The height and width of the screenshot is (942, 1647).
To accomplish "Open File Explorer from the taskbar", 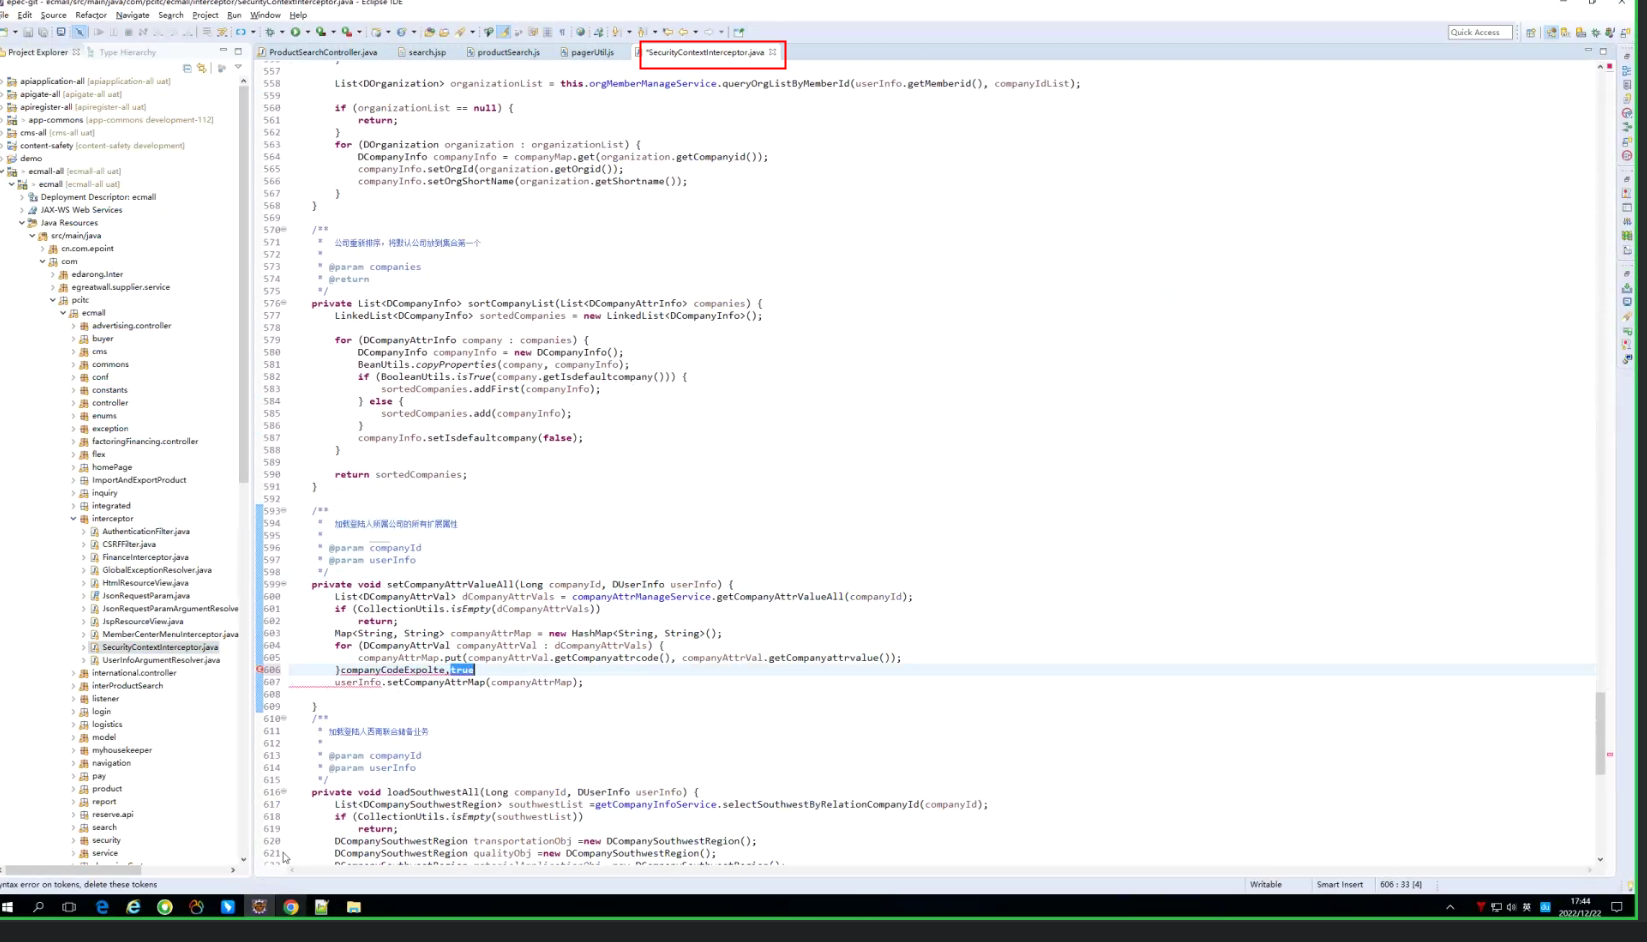I will point(354,907).
